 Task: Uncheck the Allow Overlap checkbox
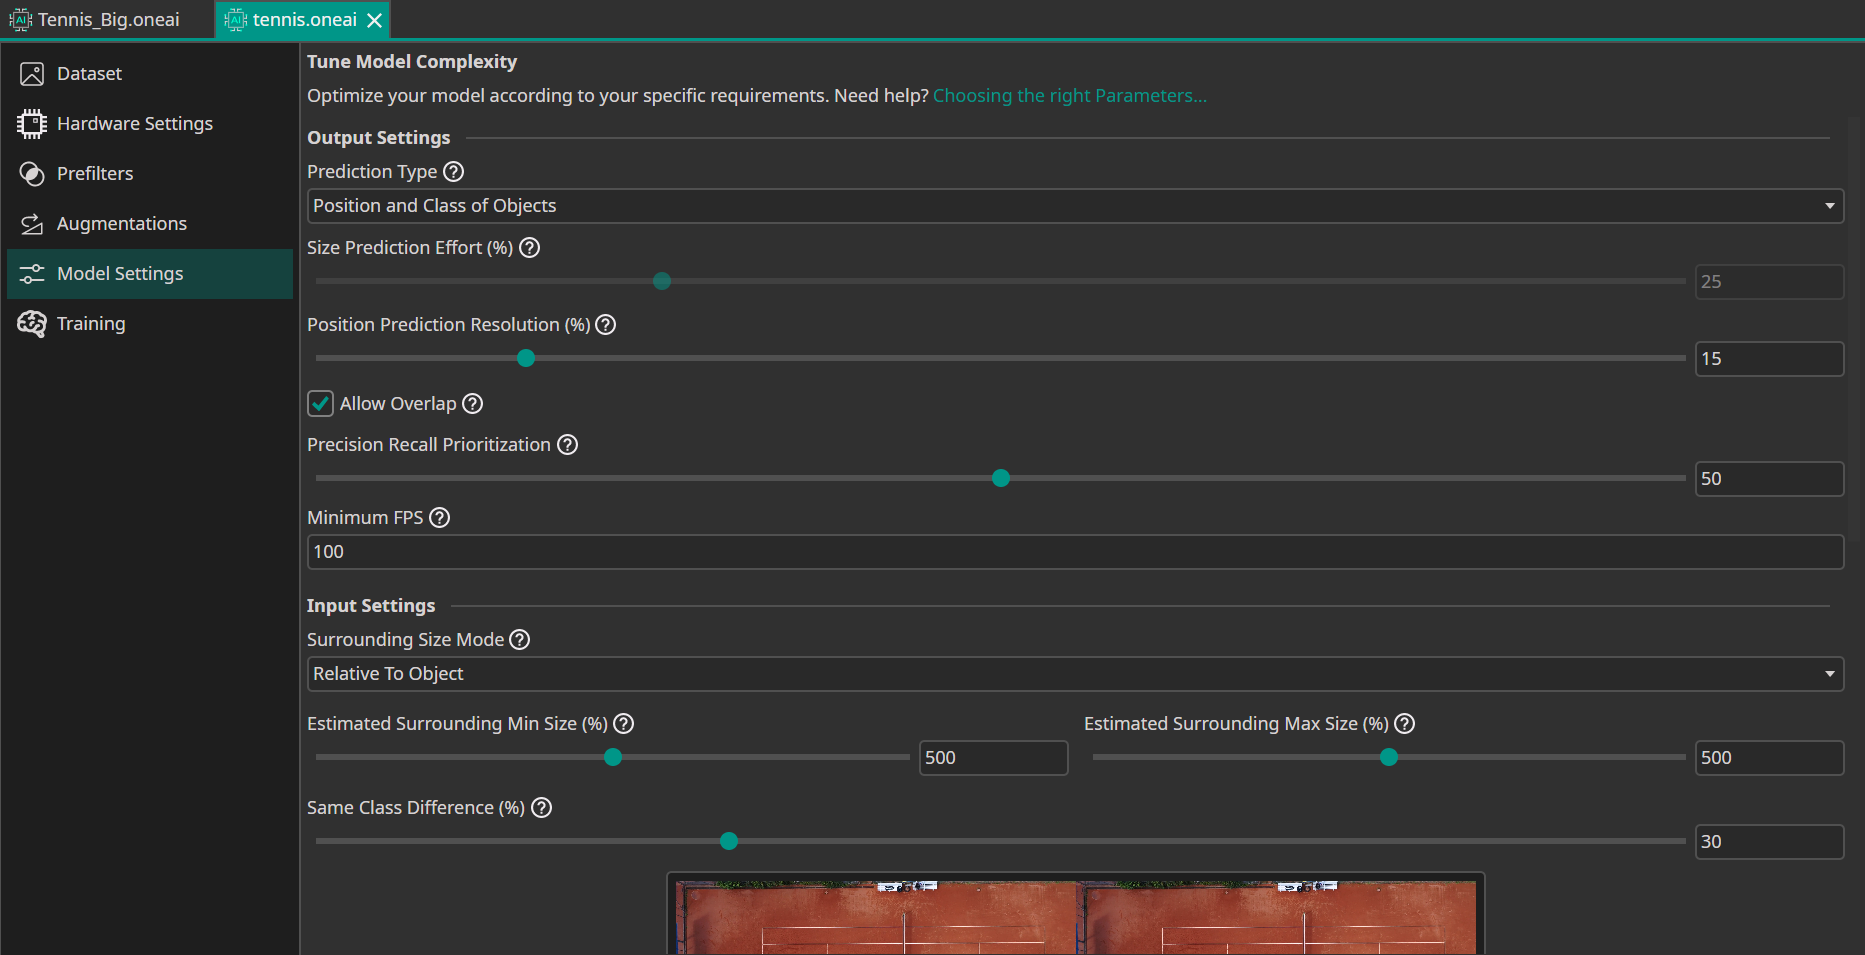319,403
